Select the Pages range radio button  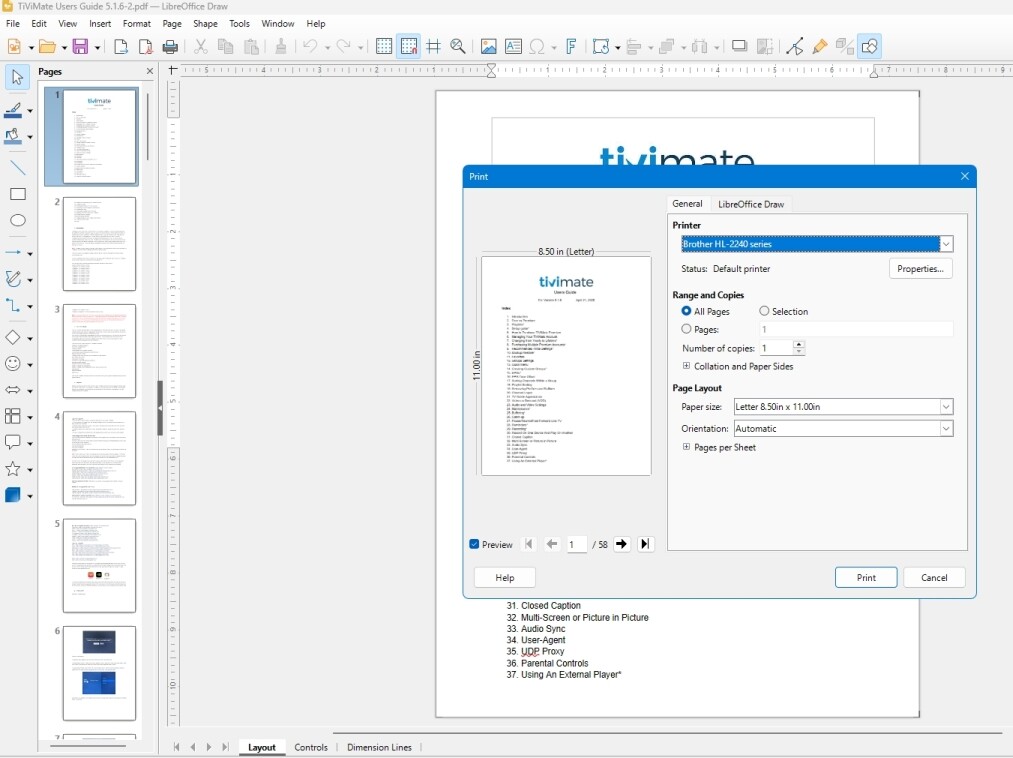[686, 329]
